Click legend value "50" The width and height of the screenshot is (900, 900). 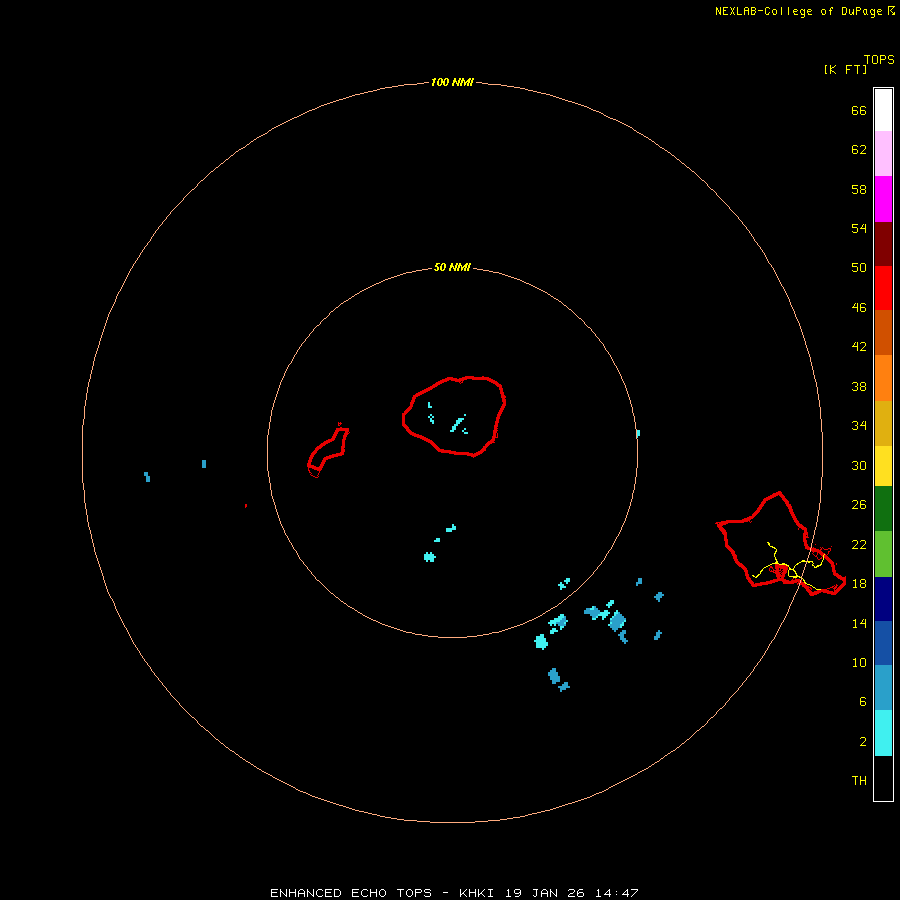point(859,267)
